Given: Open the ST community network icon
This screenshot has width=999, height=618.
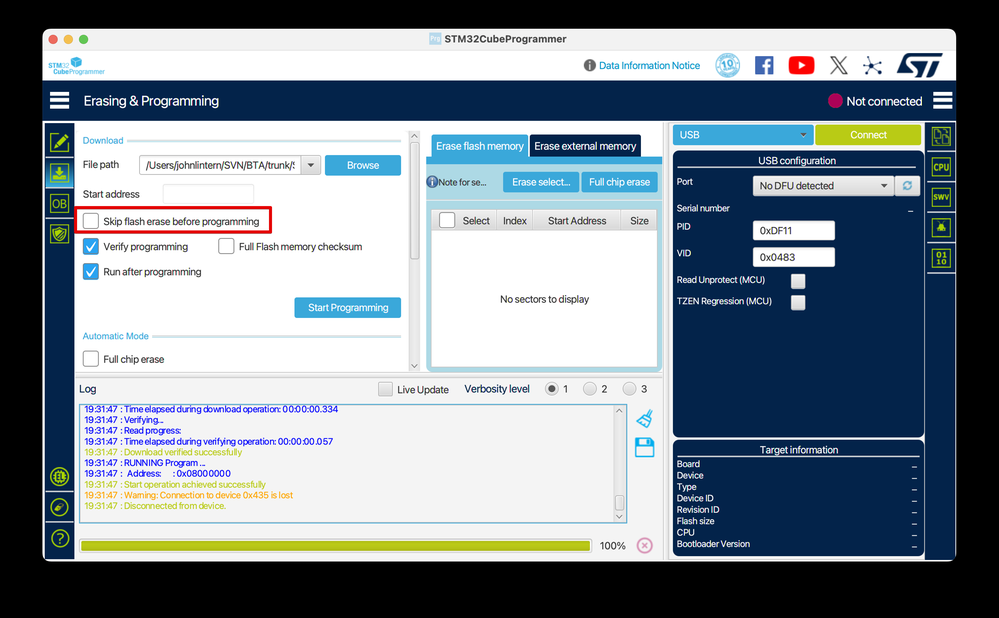Looking at the screenshot, I should coord(872,66).
